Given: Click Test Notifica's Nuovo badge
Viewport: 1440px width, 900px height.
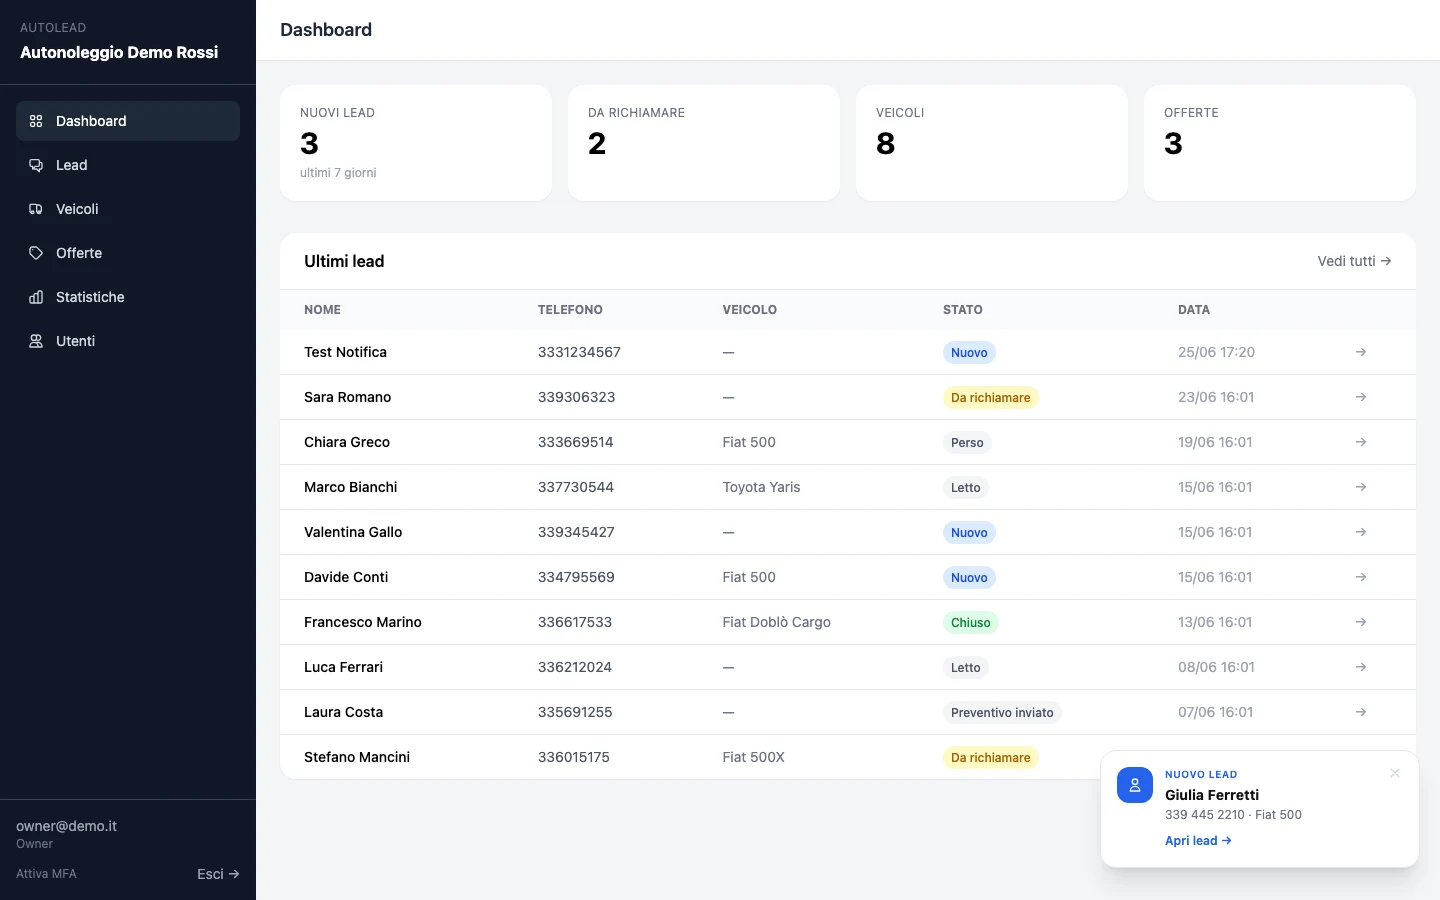Looking at the screenshot, I should click(x=969, y=352).
